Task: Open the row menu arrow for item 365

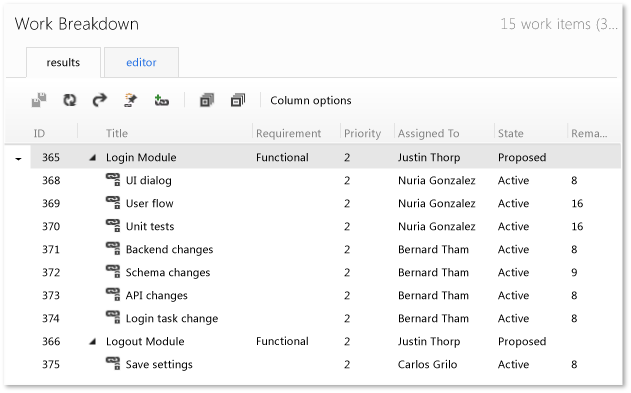Action: click(18, 159)
